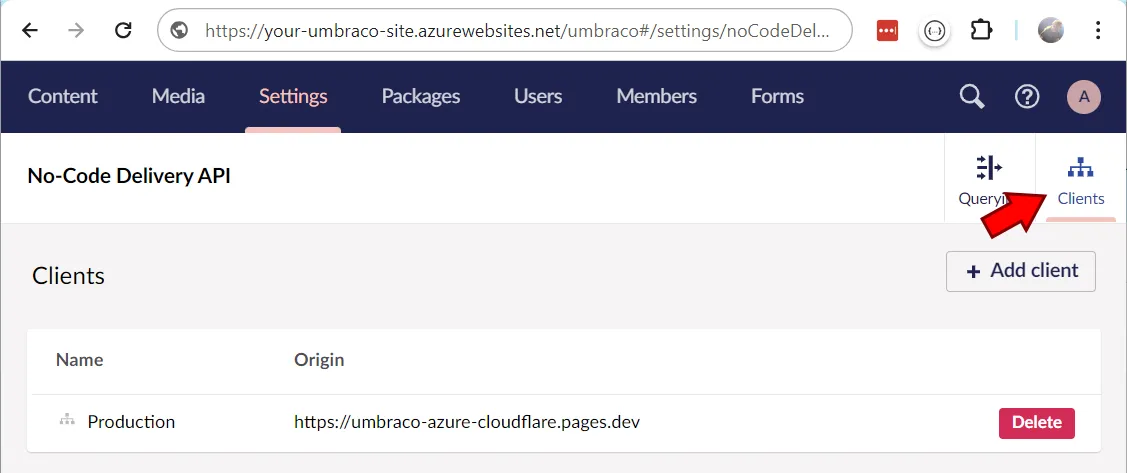Image resolution: width=1127 pixels, height=473 pixels.
Task: Open the Umbraco help icon
Action: [x=1027, y=96]
